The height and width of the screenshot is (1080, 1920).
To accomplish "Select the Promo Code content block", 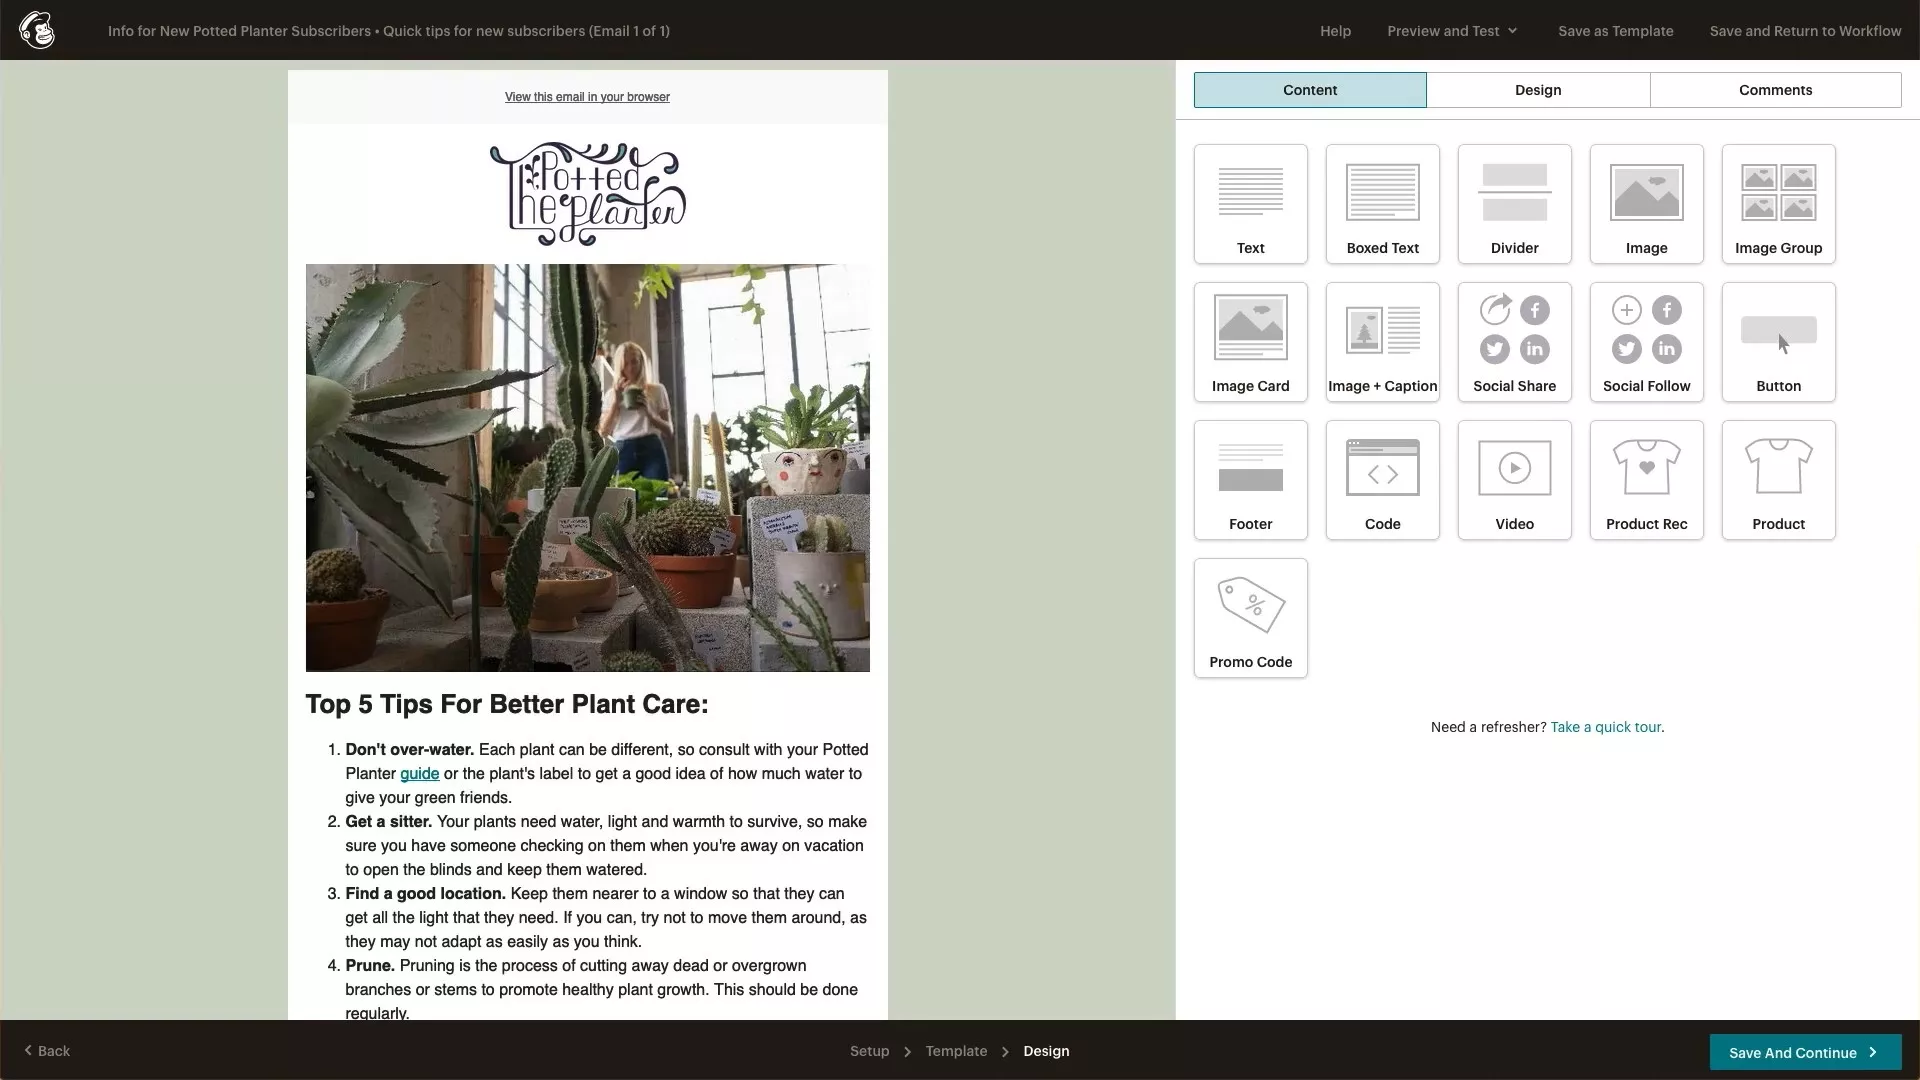I will 1250,618.
